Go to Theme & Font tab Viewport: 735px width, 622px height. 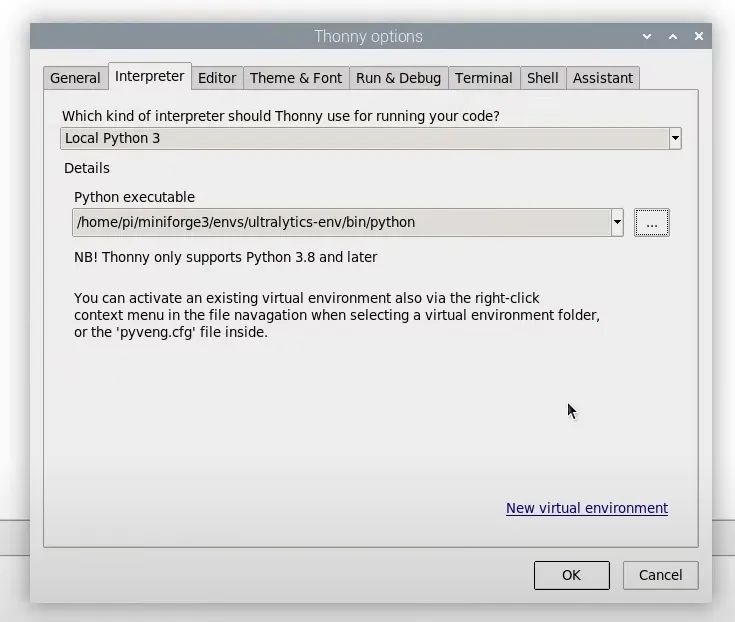(296, 78)
